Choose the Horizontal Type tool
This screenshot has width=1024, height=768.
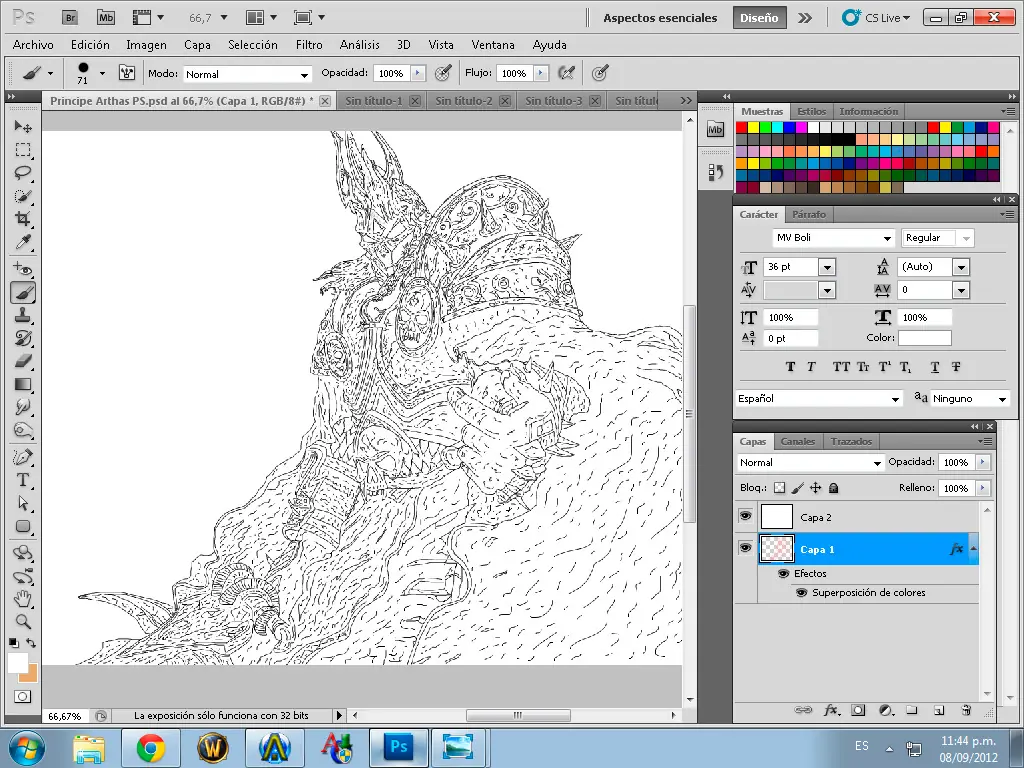pos(23,480)
